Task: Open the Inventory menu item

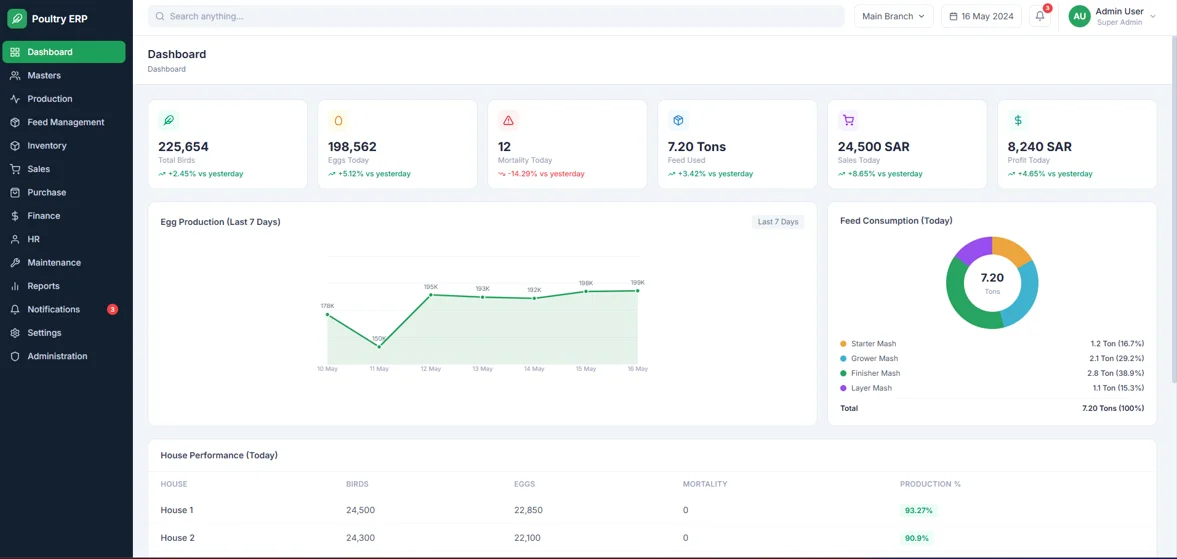Action: tap(64, 146)
